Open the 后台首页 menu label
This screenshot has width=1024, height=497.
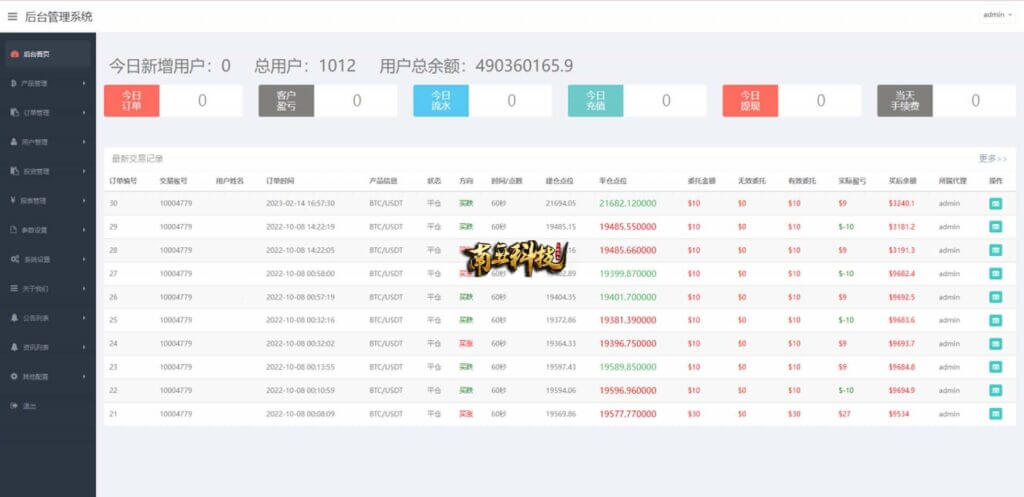coord(37,54)
